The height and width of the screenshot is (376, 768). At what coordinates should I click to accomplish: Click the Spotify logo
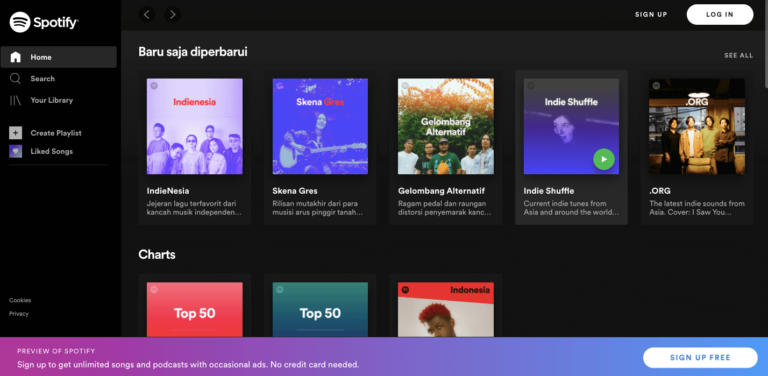[x=44, y=22]
